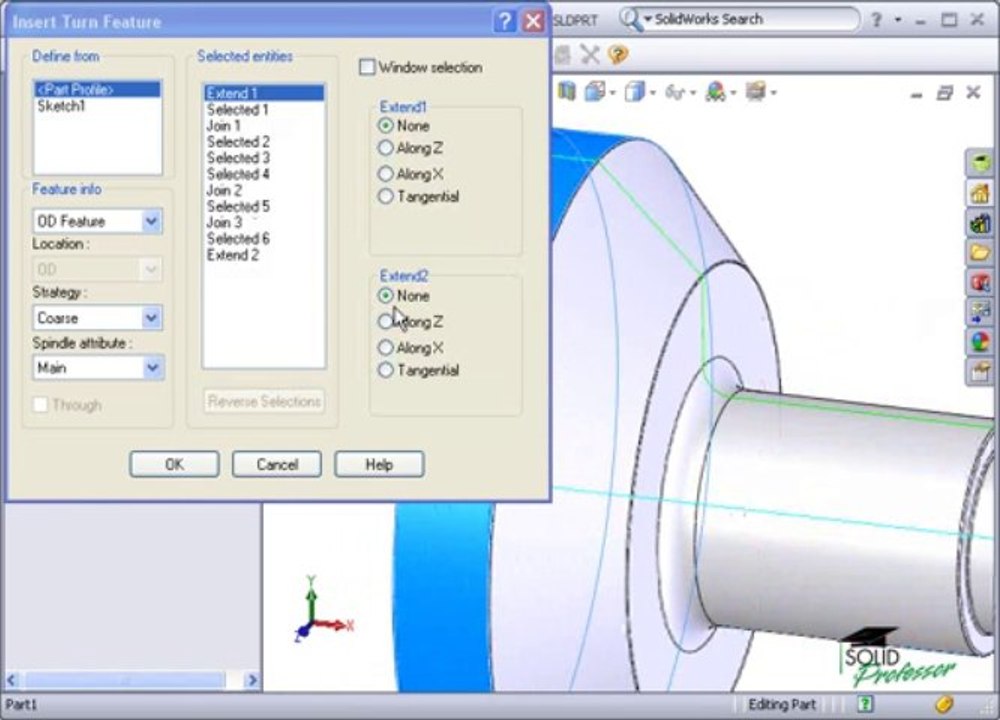
Task: Open the Design Library tab in task pane
Action: pos(981,223)
